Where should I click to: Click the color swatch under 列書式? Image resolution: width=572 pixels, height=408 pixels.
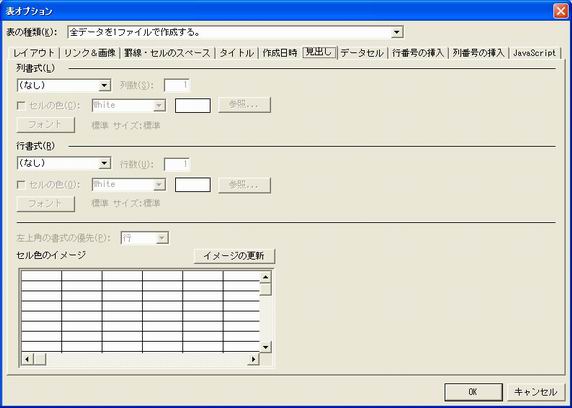[193, 105]
